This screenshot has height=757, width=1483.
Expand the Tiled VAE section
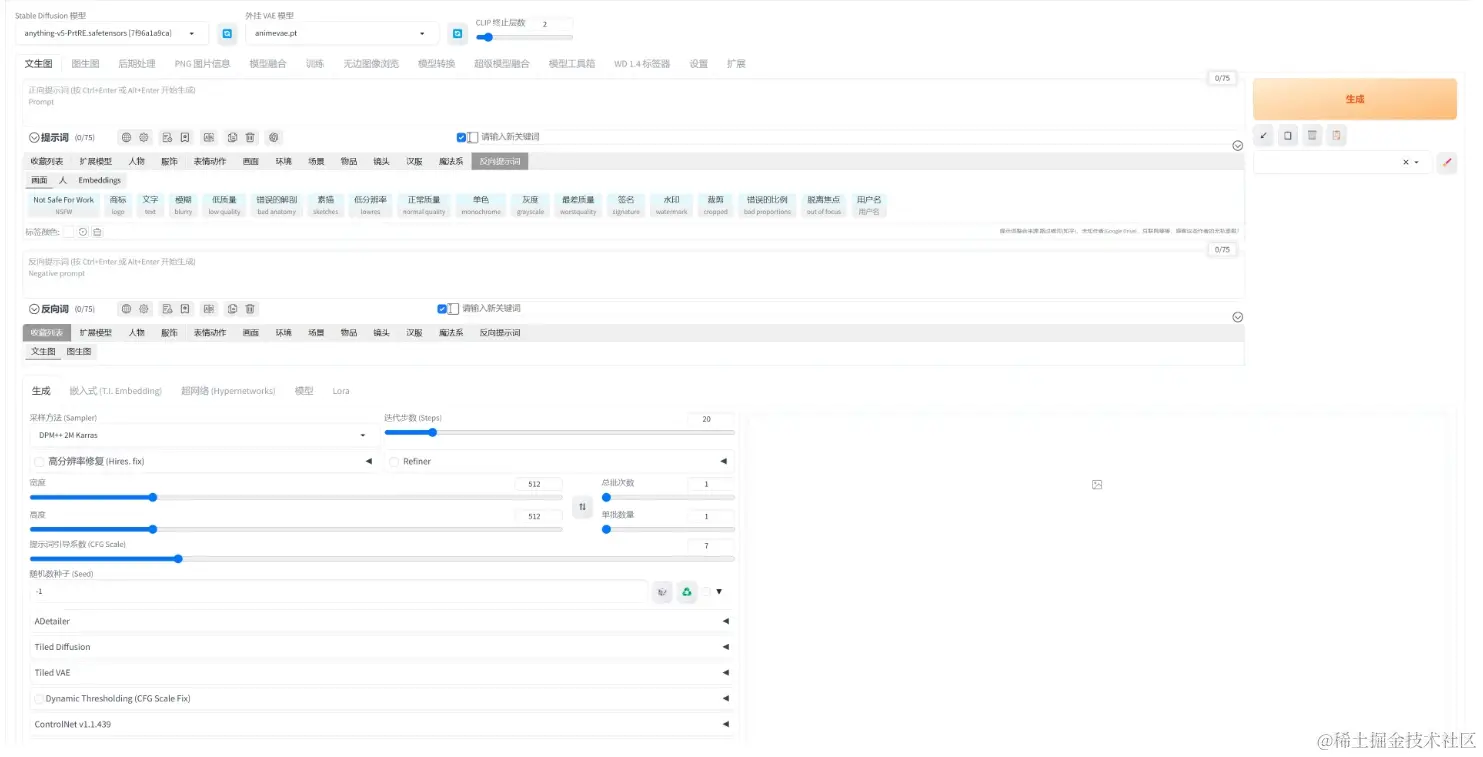tap(382, 673)
